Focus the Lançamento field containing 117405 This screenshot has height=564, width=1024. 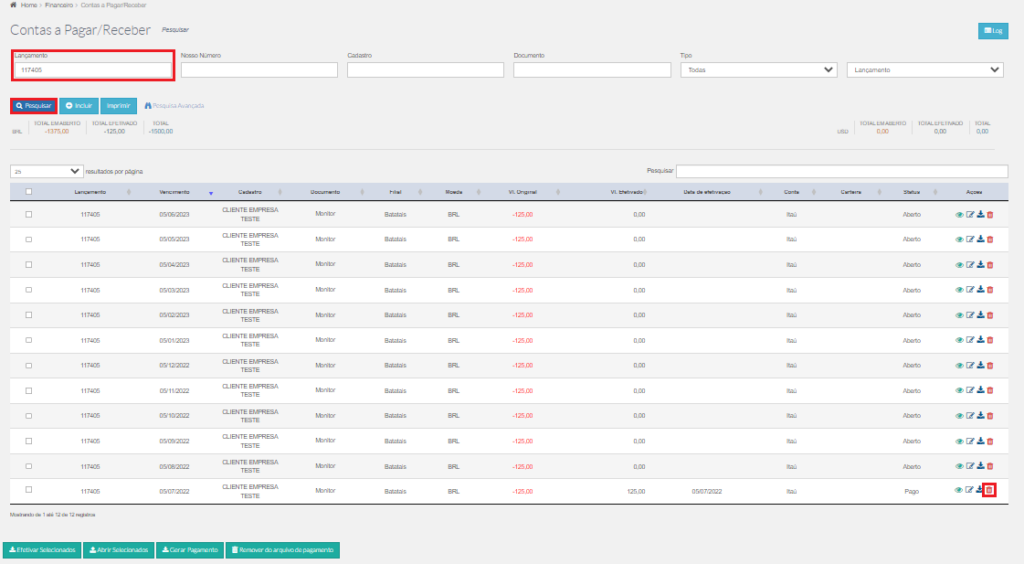tap(93, 70)
